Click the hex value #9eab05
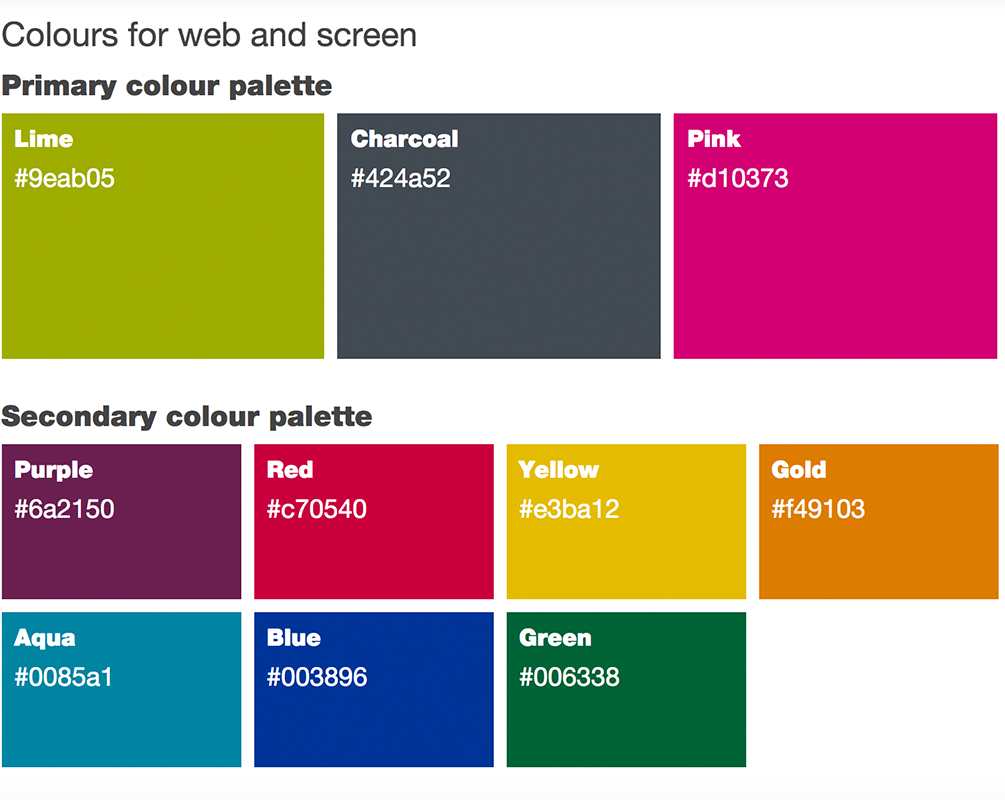 click(x=64, y=178)
